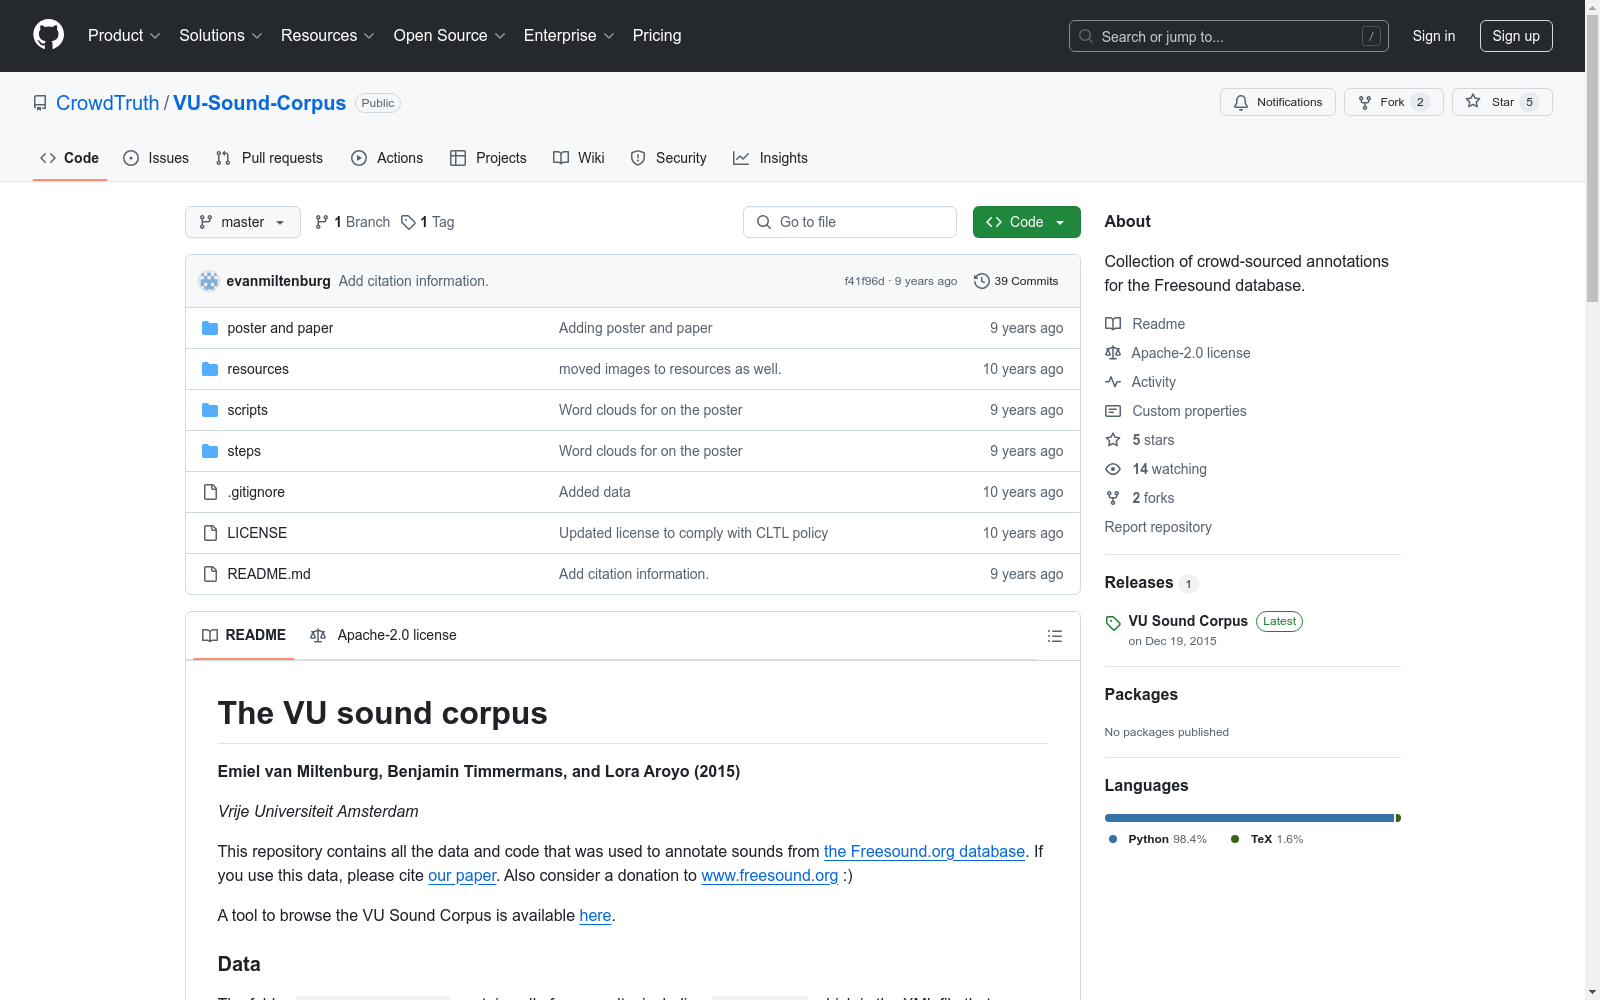The image size is (1600, 1000).
Task: Click the book icon beside Readme
Action: [x=1113, y=324]
